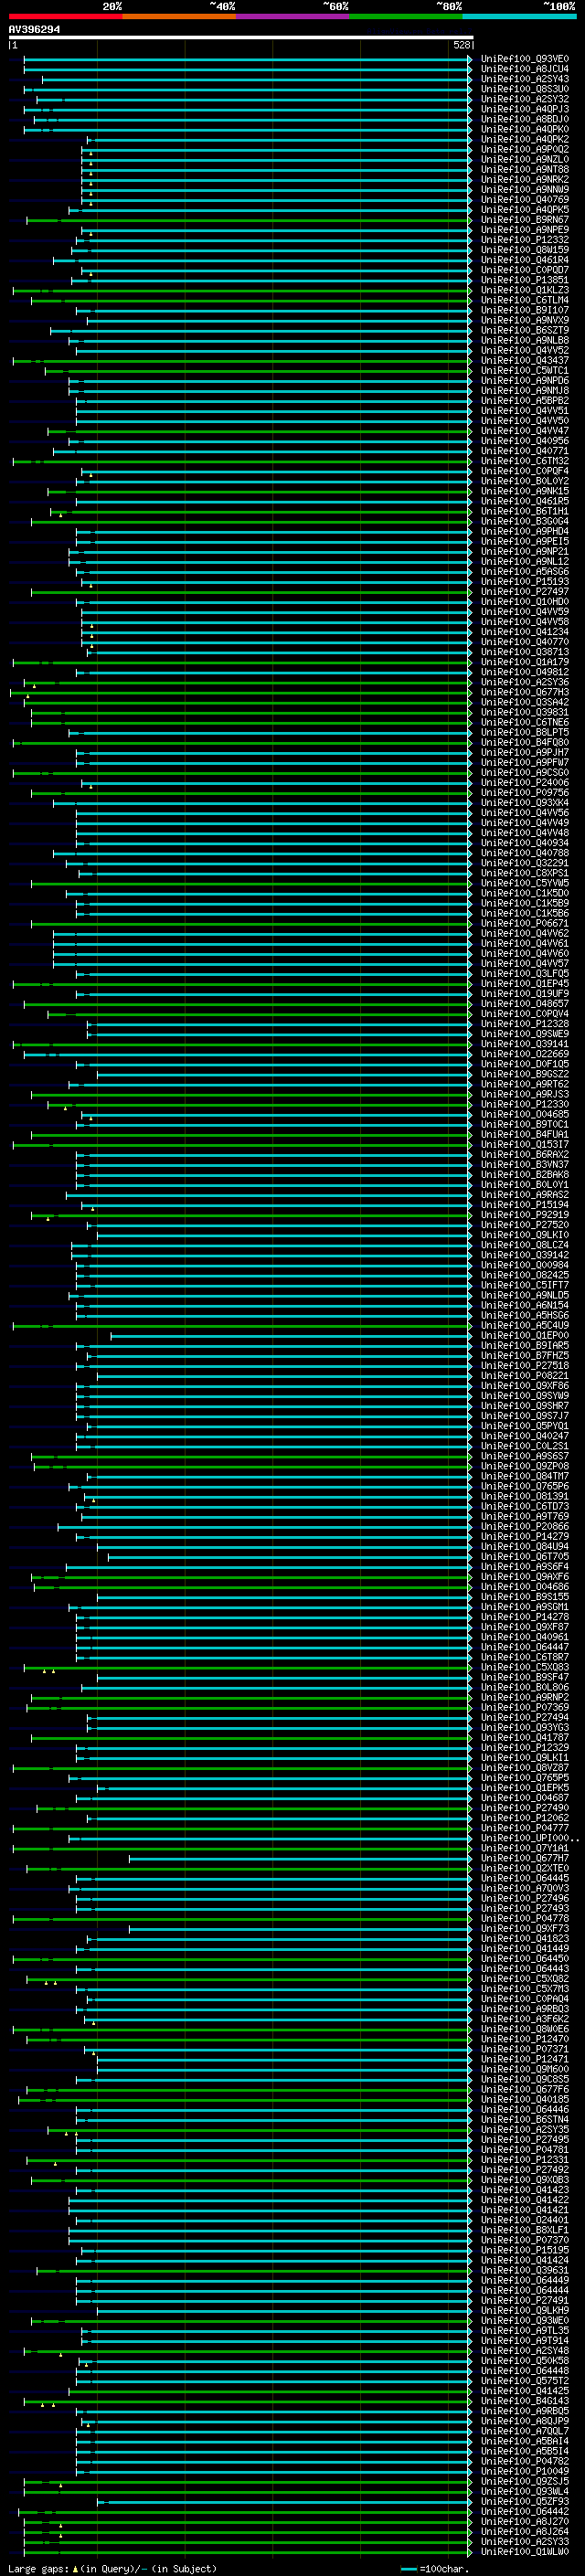Screen dimensions: 585x2576
Task: Open hit UniRef100_A8BDJ0
Action: [525, 119]
